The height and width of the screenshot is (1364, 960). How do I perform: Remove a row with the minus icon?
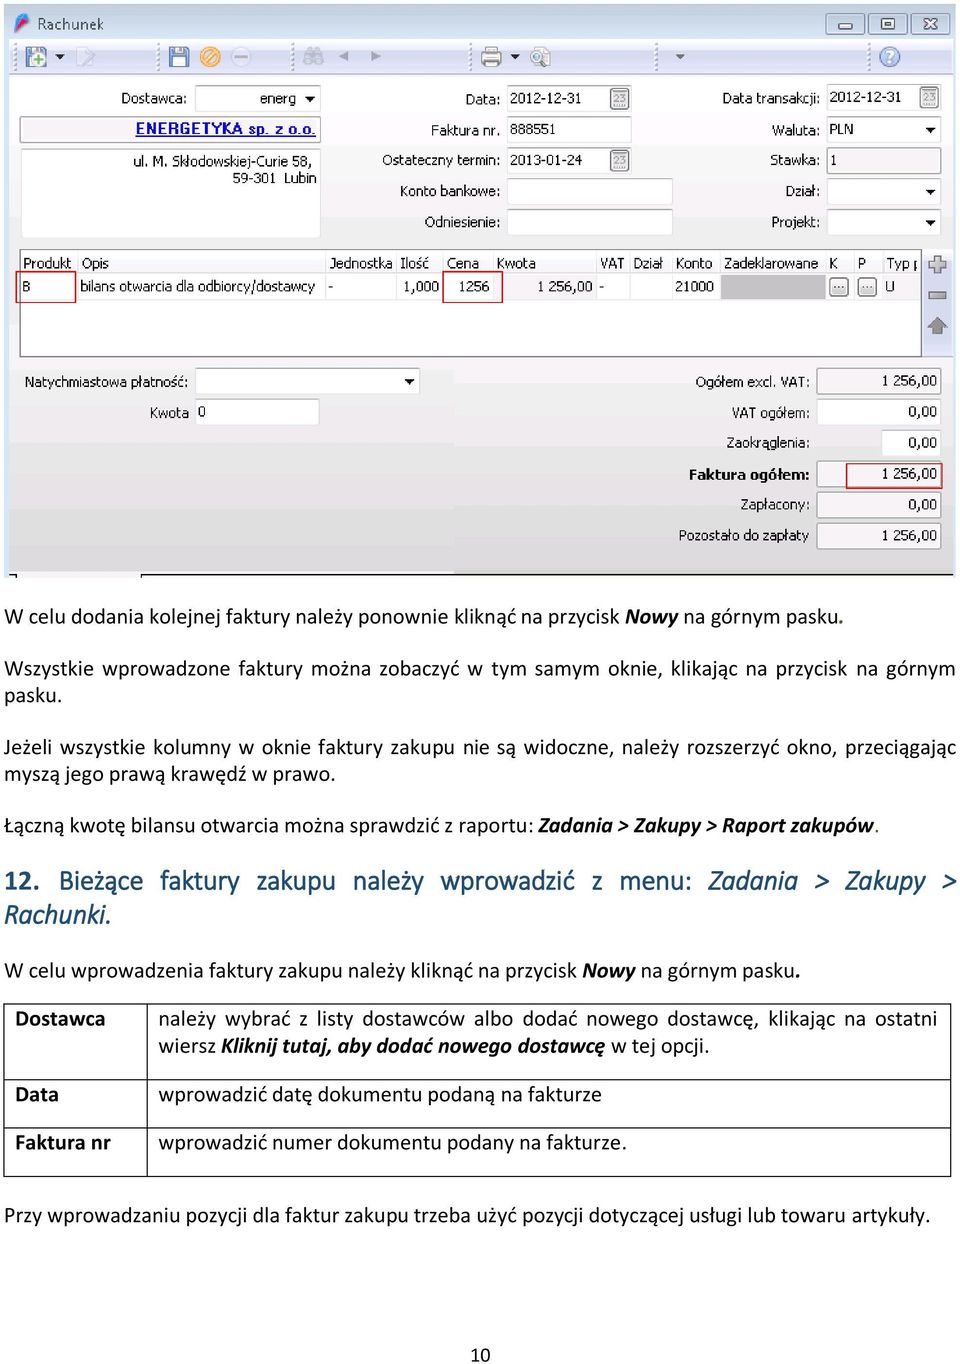[x=937, y=295]
